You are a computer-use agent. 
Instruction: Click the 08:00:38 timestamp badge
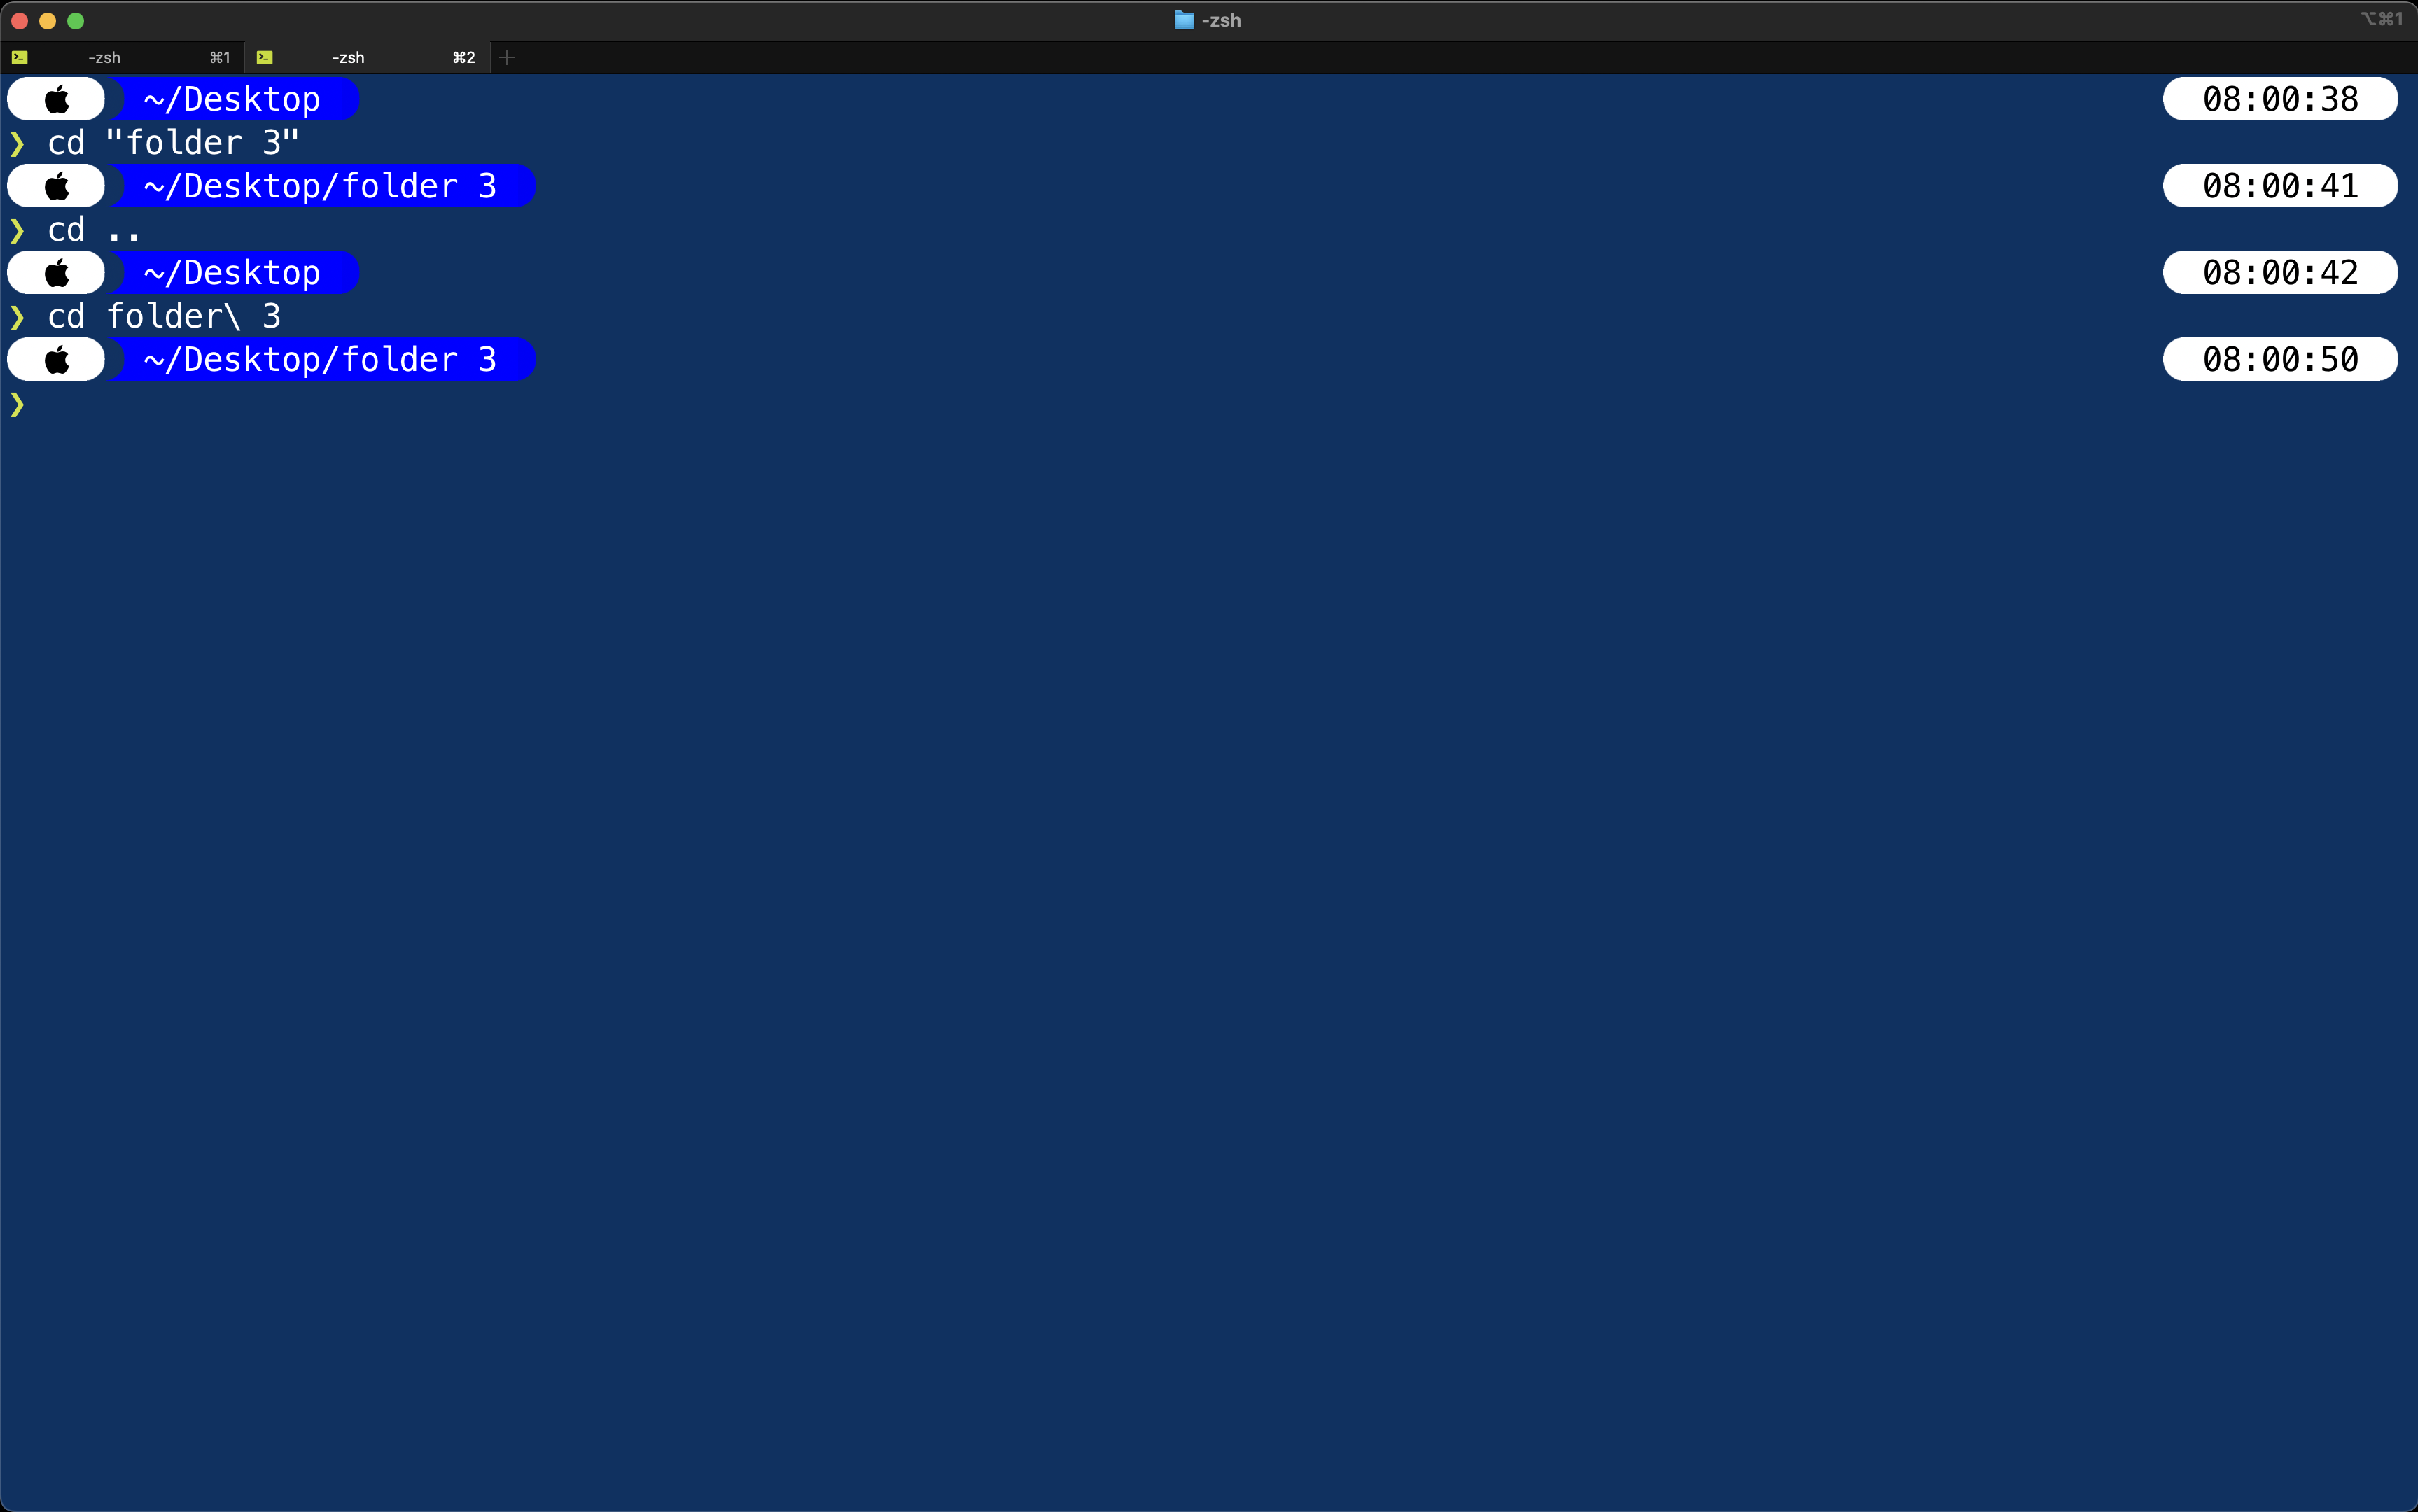pyautogui.click(x=2280, y=99)
